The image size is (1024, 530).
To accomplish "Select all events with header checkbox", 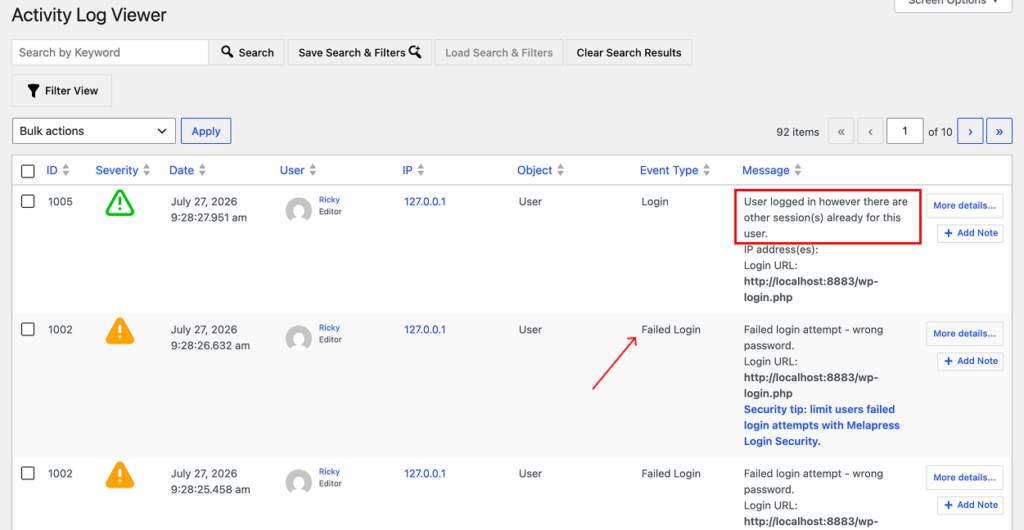I will click(x=27, y=171).
